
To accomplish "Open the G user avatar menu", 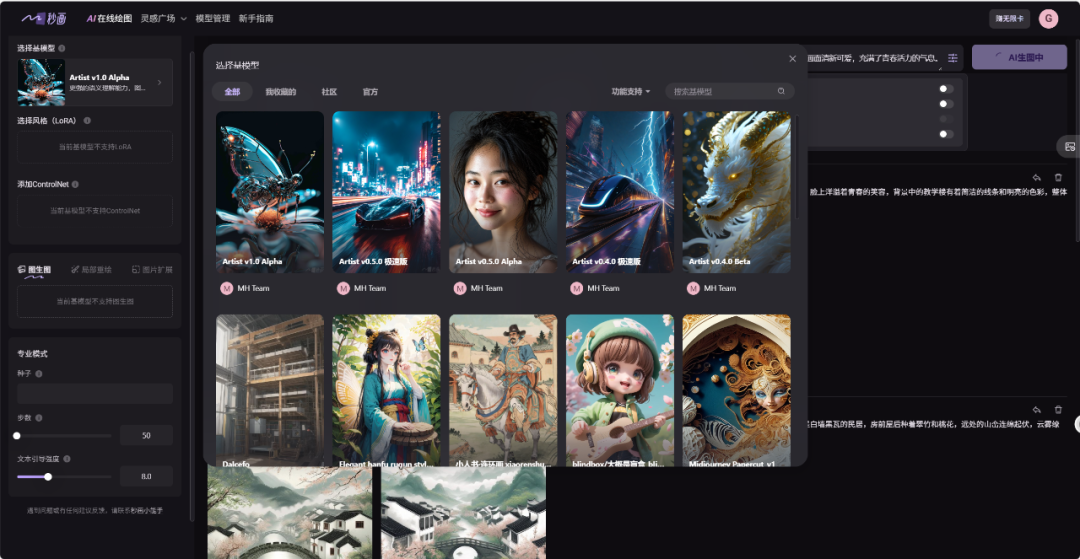I will [1048, 19].
